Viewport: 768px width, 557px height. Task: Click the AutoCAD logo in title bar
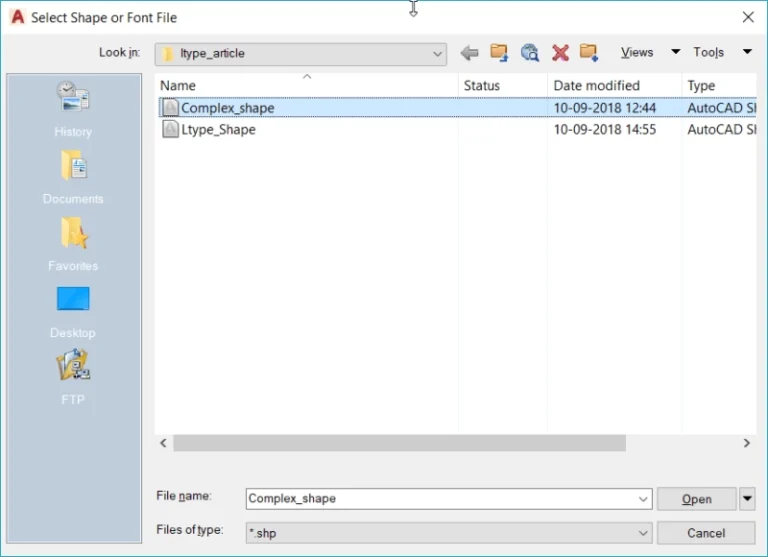click(x=18, y=17)
